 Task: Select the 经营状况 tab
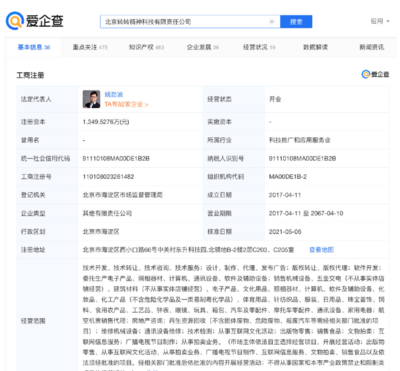[259, 47]
